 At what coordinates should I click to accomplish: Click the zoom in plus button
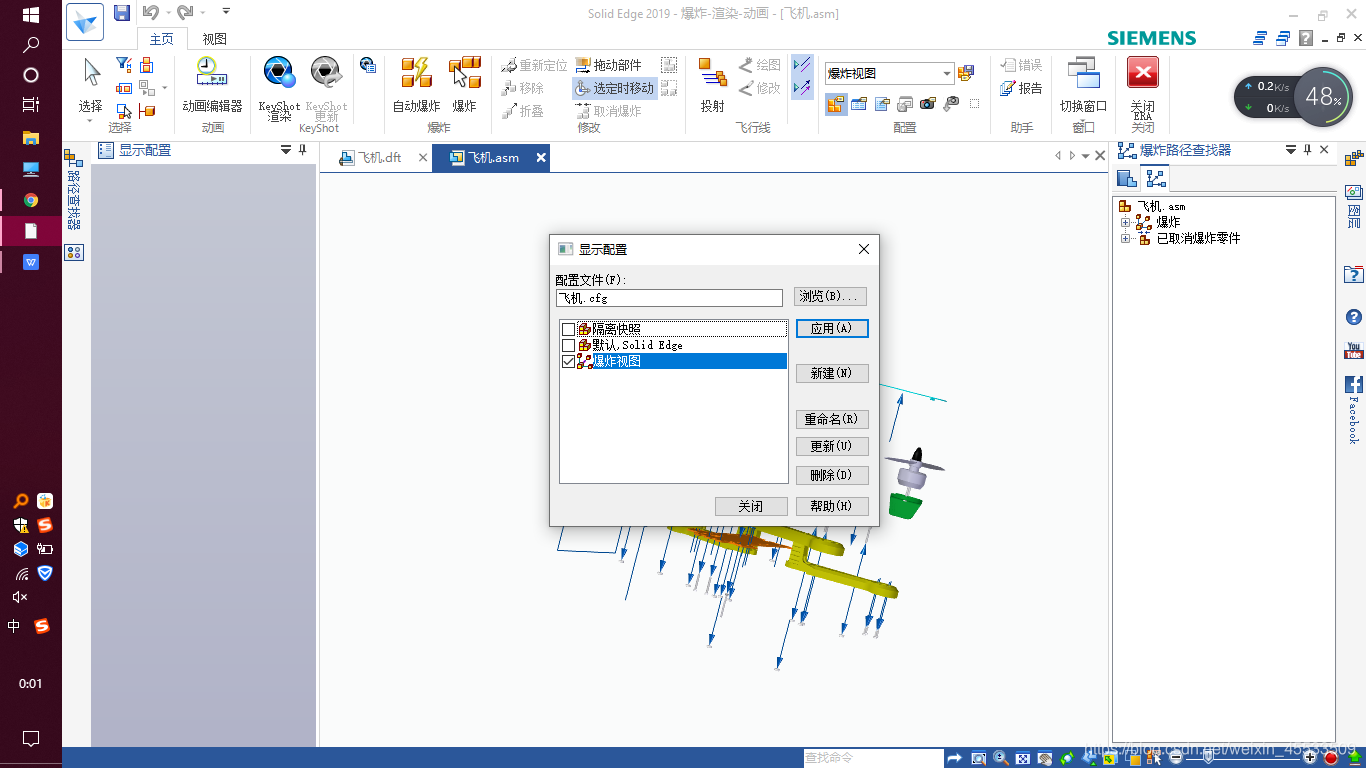[x=1310, y=758]
